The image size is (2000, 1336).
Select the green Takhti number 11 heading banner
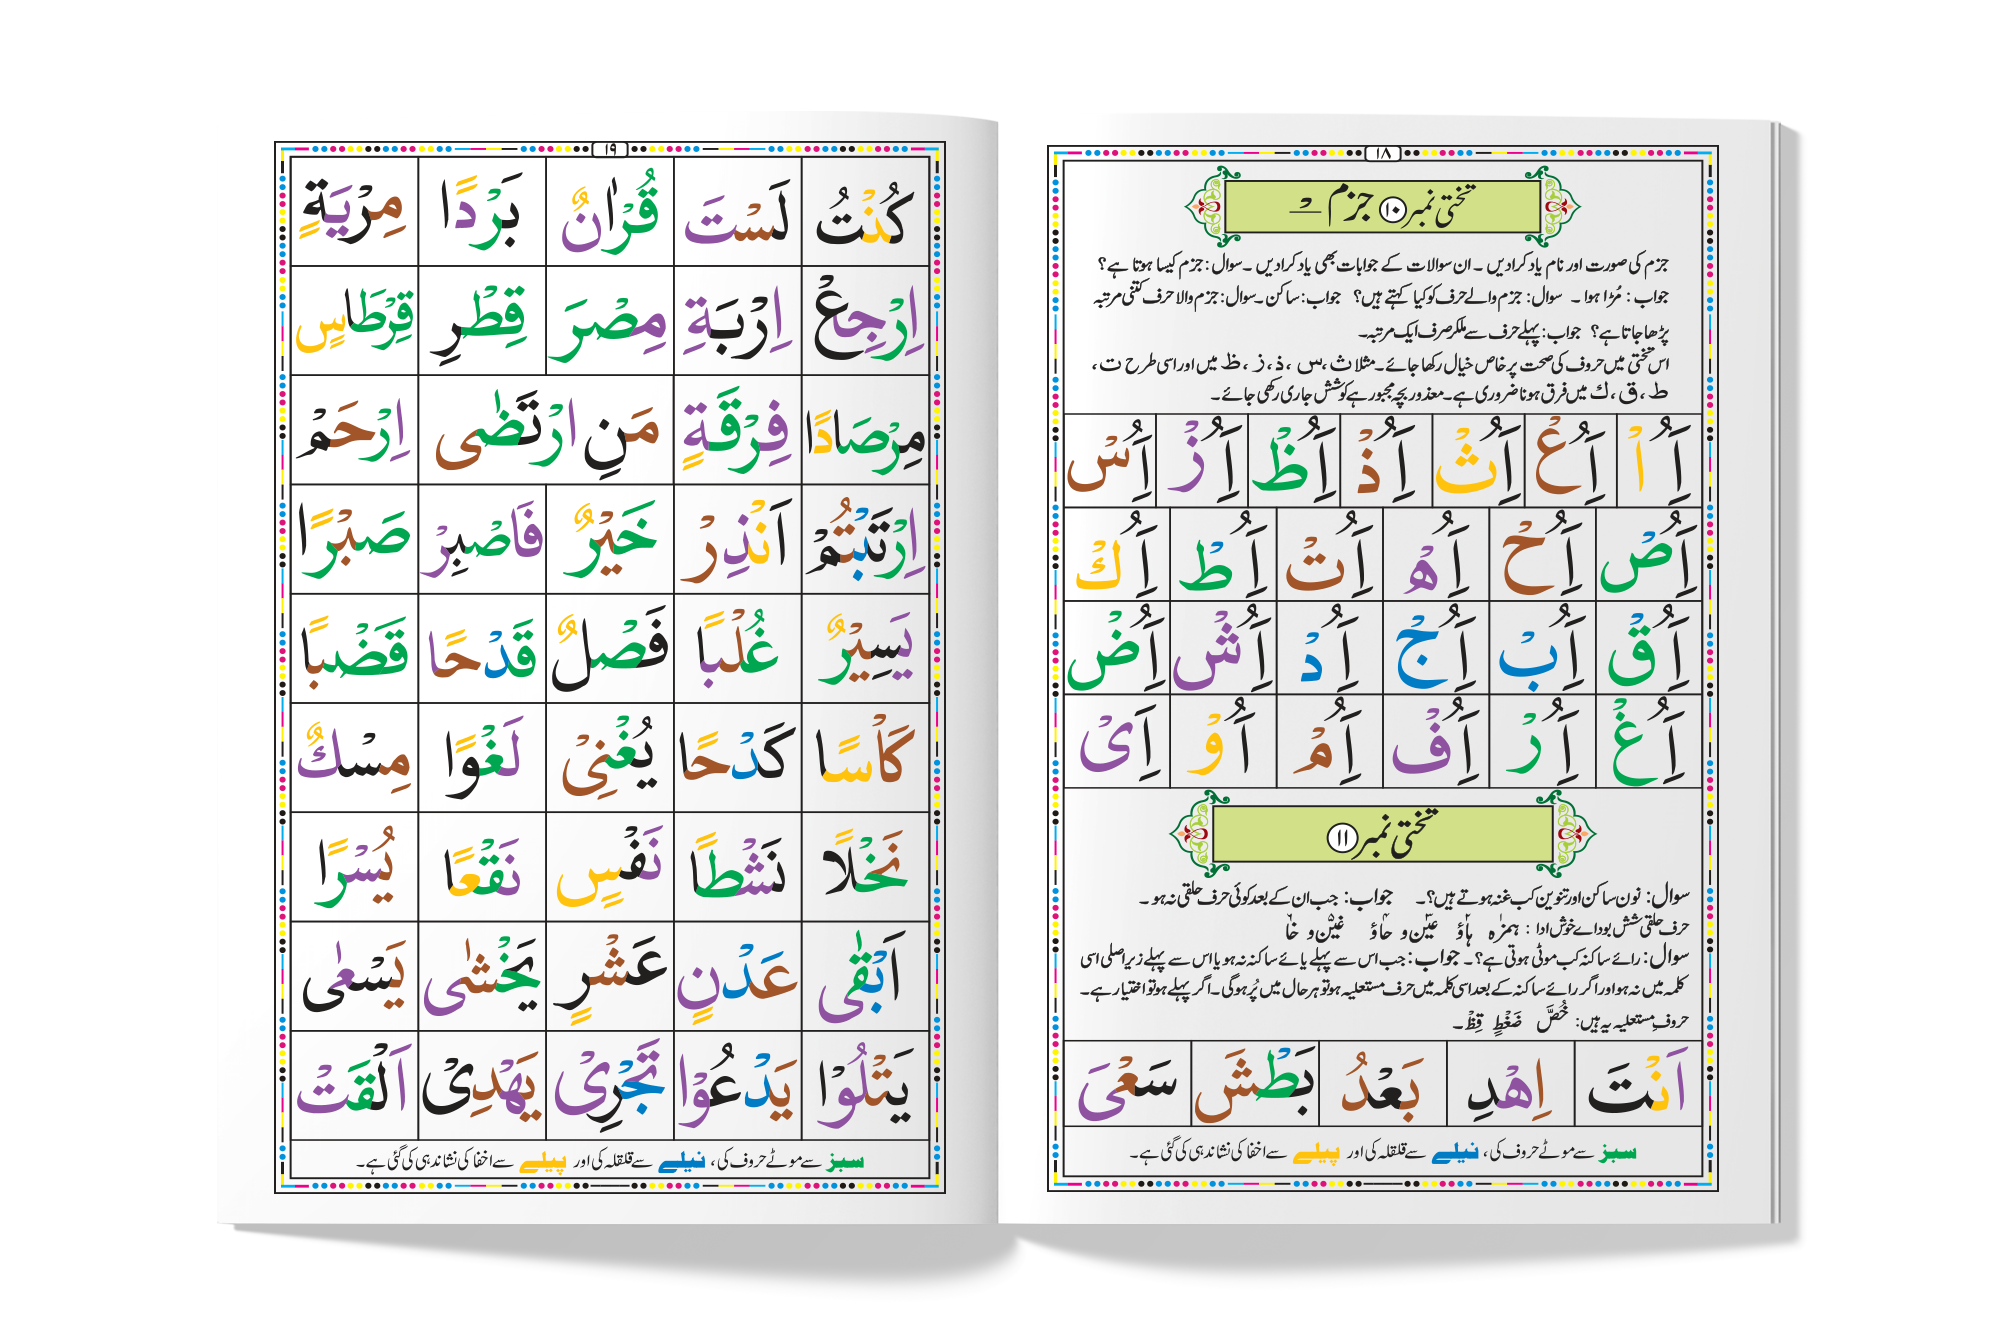(1383, 834)
